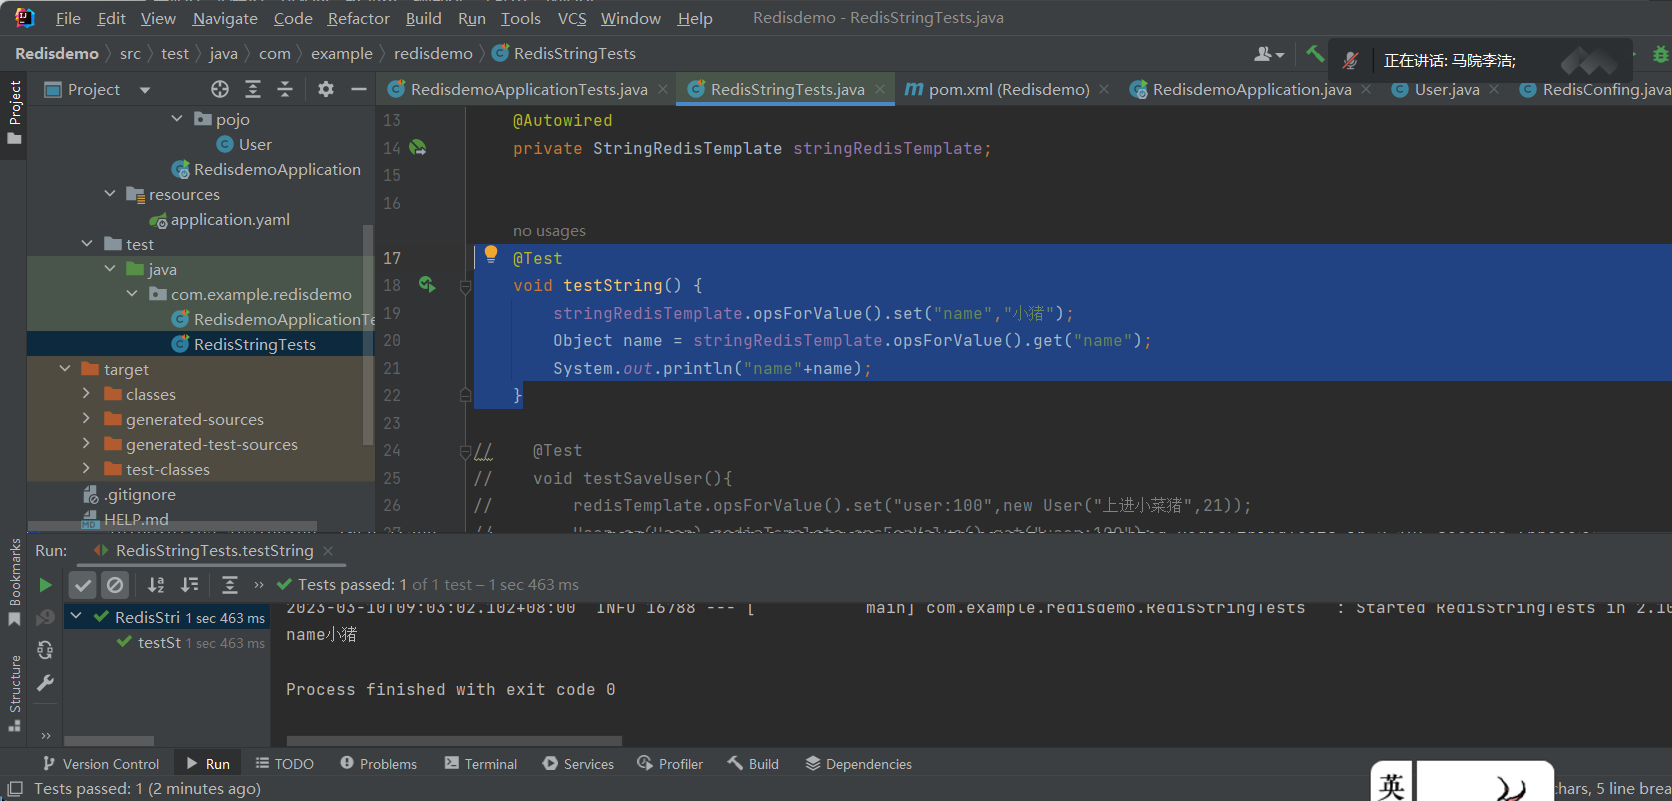Open Bookmarks side panel
Viewport: 1672px width, 801px height.
point(14,583)
